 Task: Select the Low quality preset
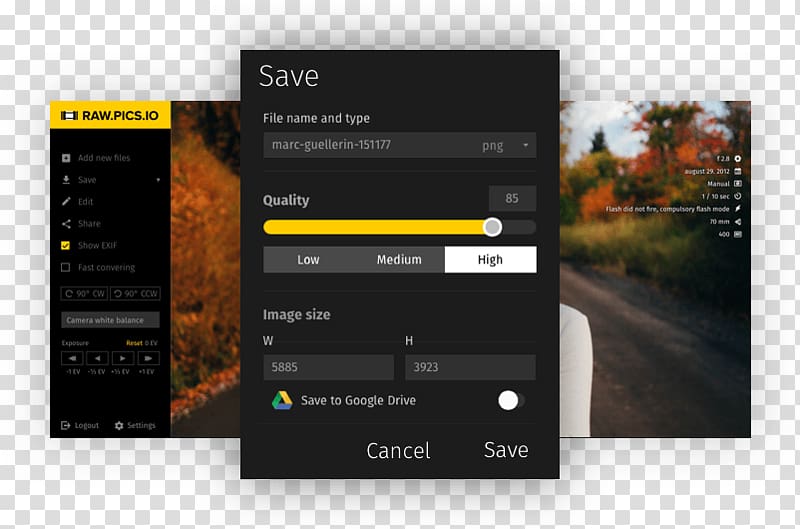coord(308,260)
